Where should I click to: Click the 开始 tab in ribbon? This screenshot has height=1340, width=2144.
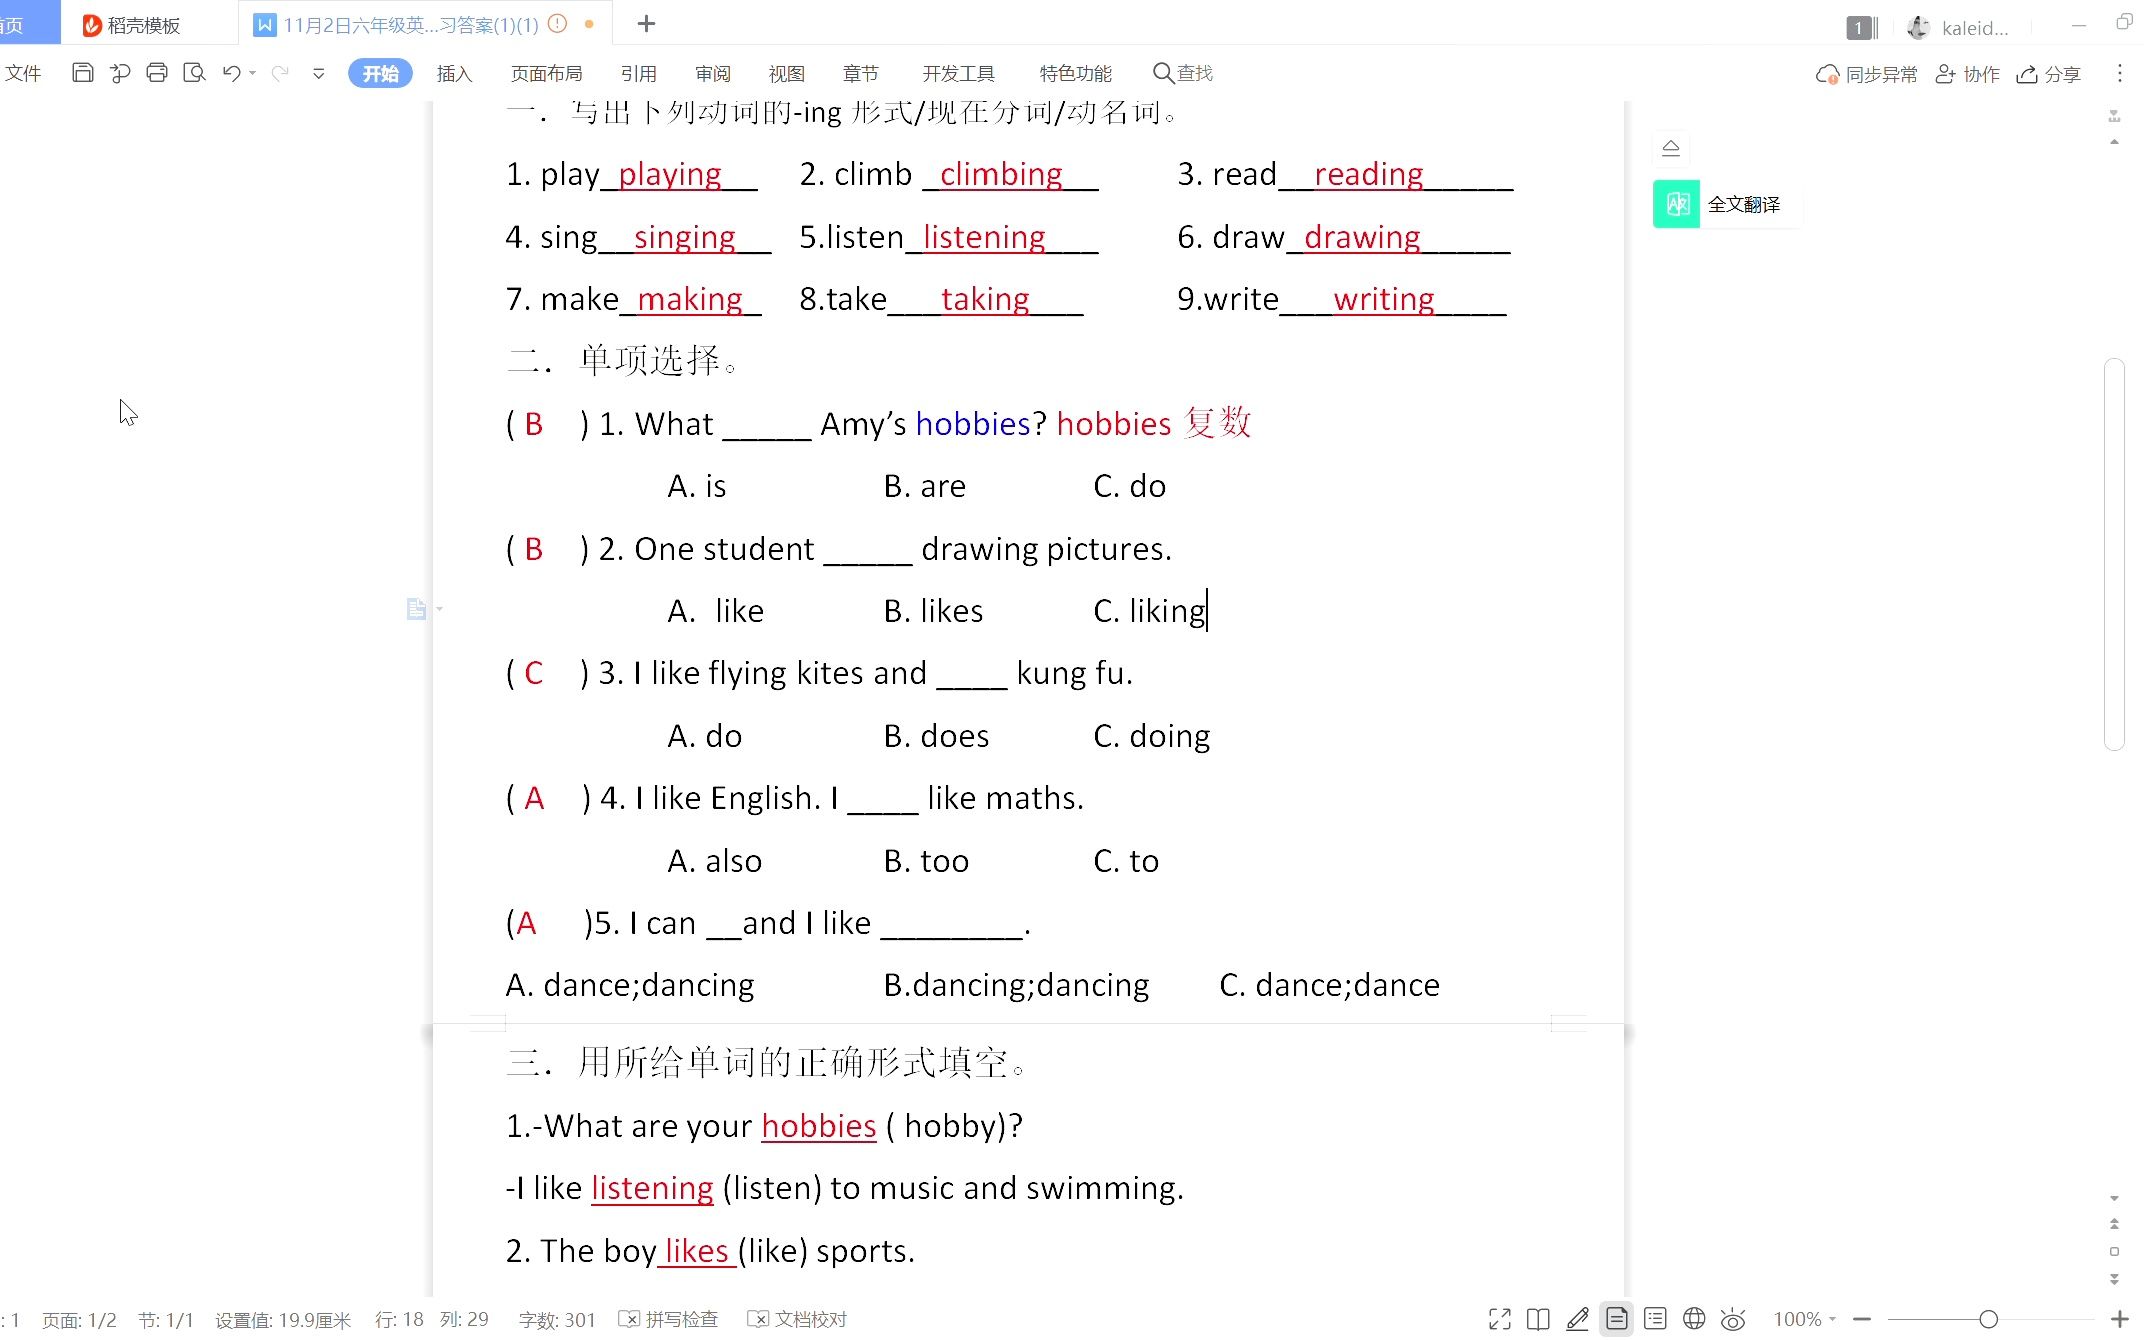[378, 73]
